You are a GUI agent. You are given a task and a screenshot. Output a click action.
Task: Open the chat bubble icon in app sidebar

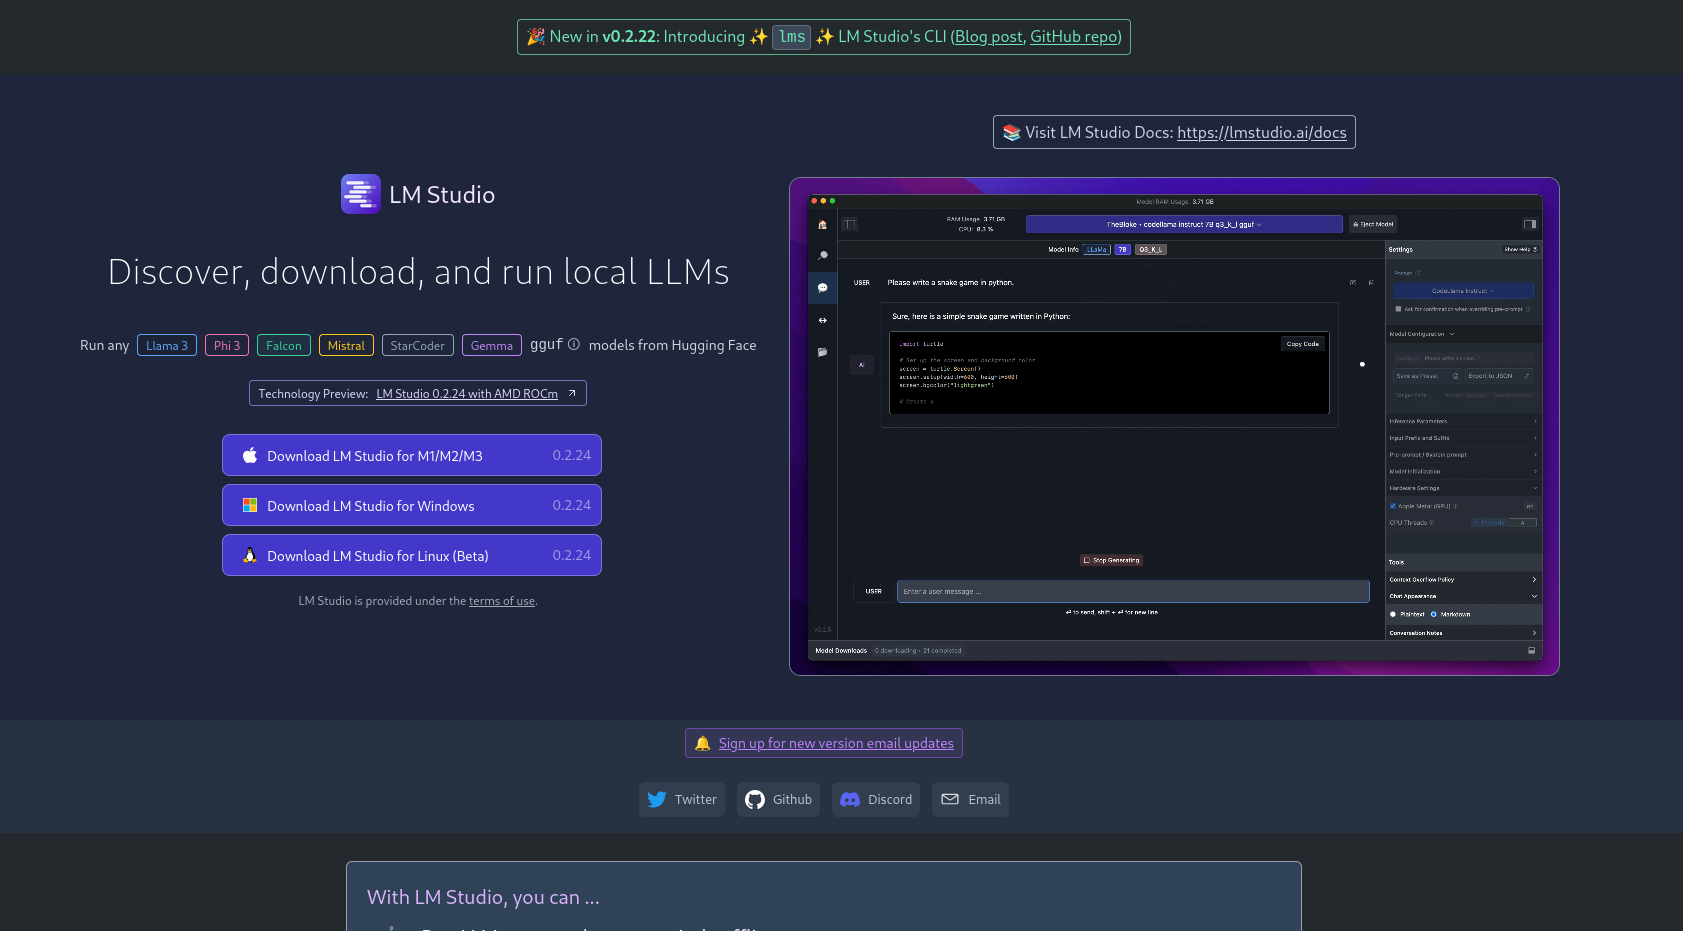(x=822, y=288)
